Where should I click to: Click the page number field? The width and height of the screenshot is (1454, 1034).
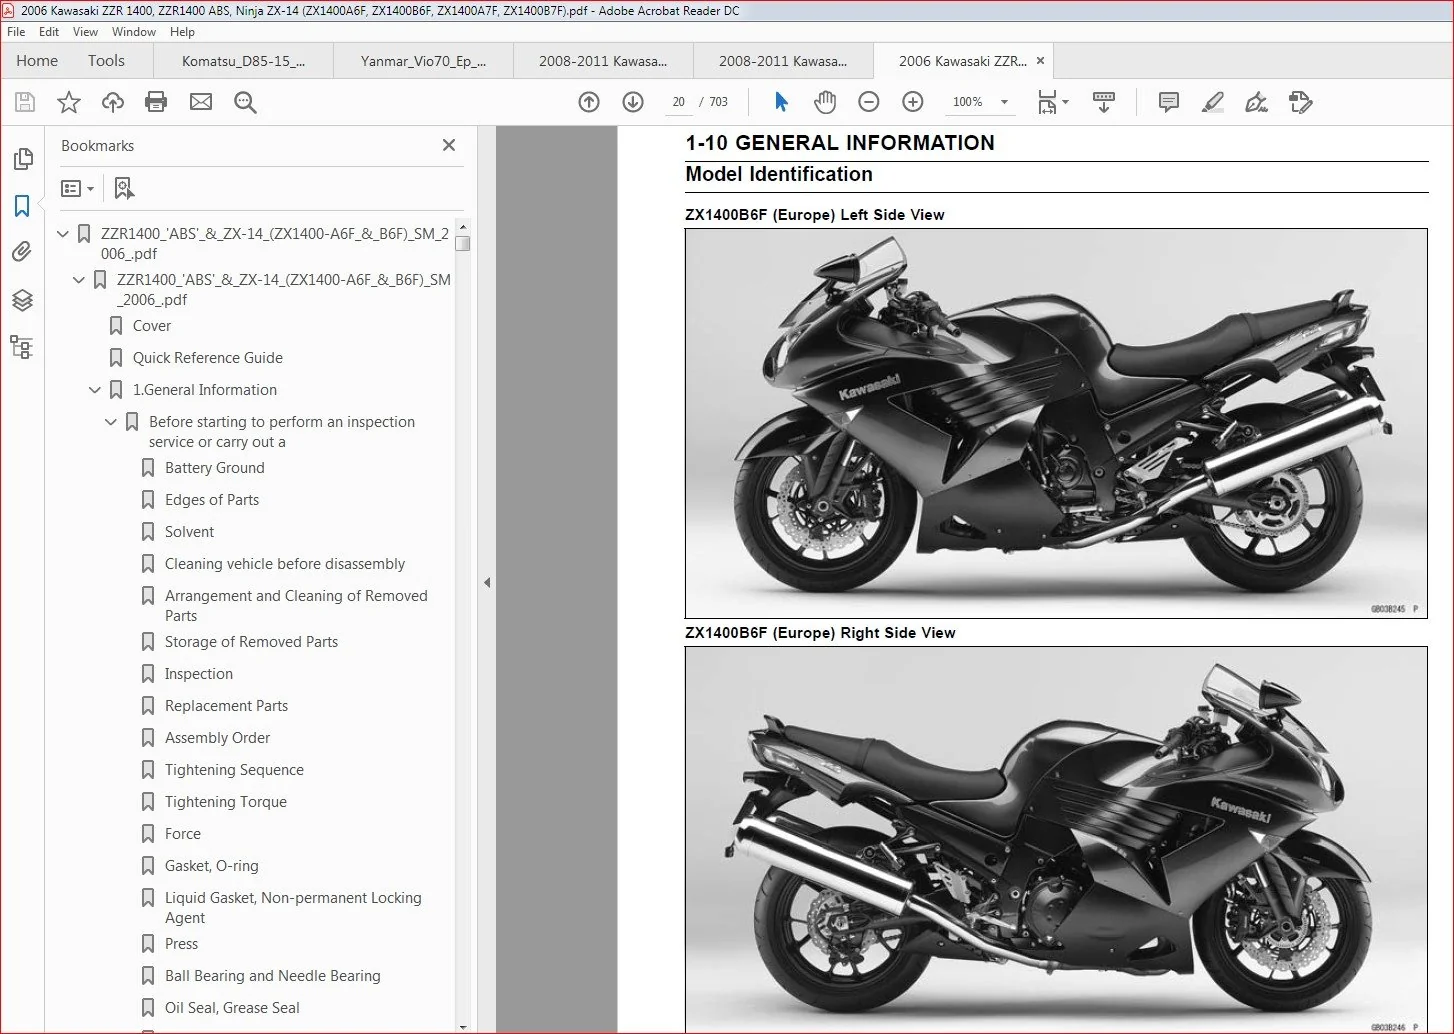point(678,102)
